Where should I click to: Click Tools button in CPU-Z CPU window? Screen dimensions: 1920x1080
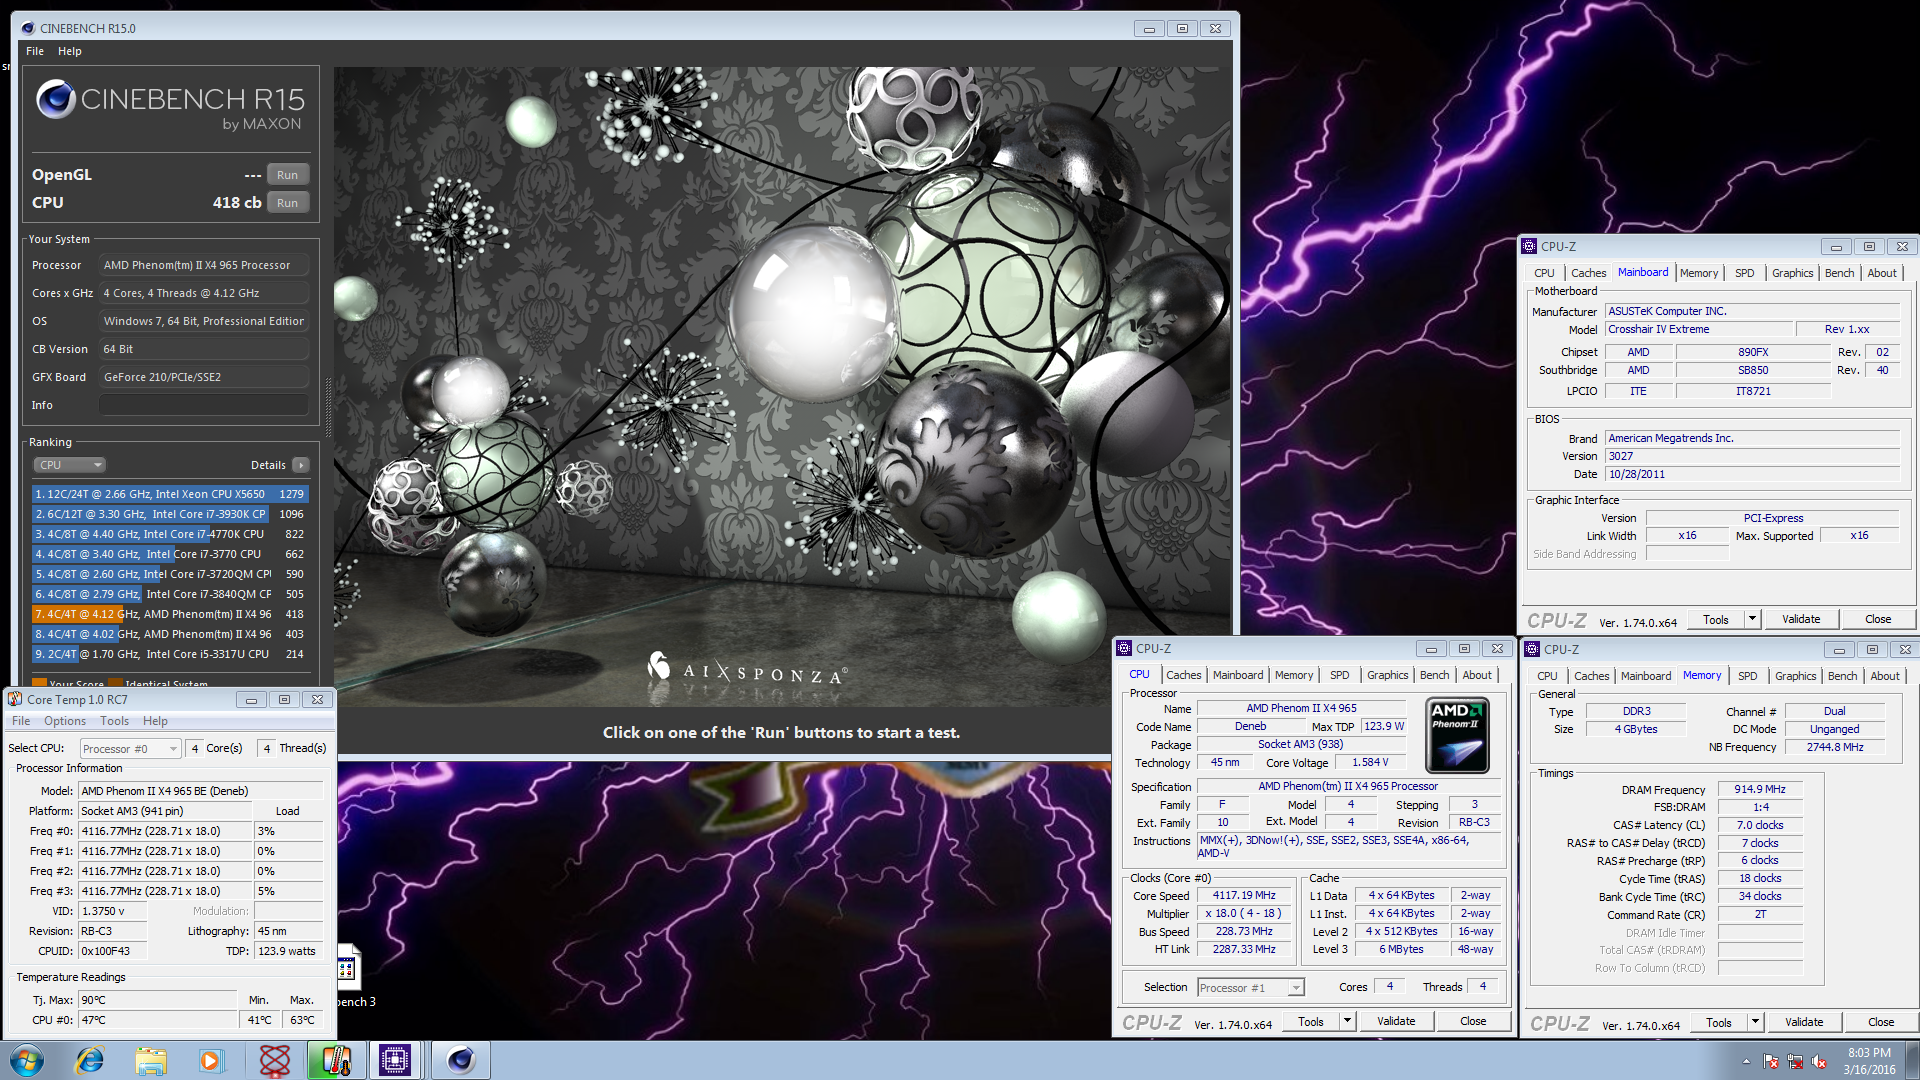pyautogui.click(x=1311, y=1021)
